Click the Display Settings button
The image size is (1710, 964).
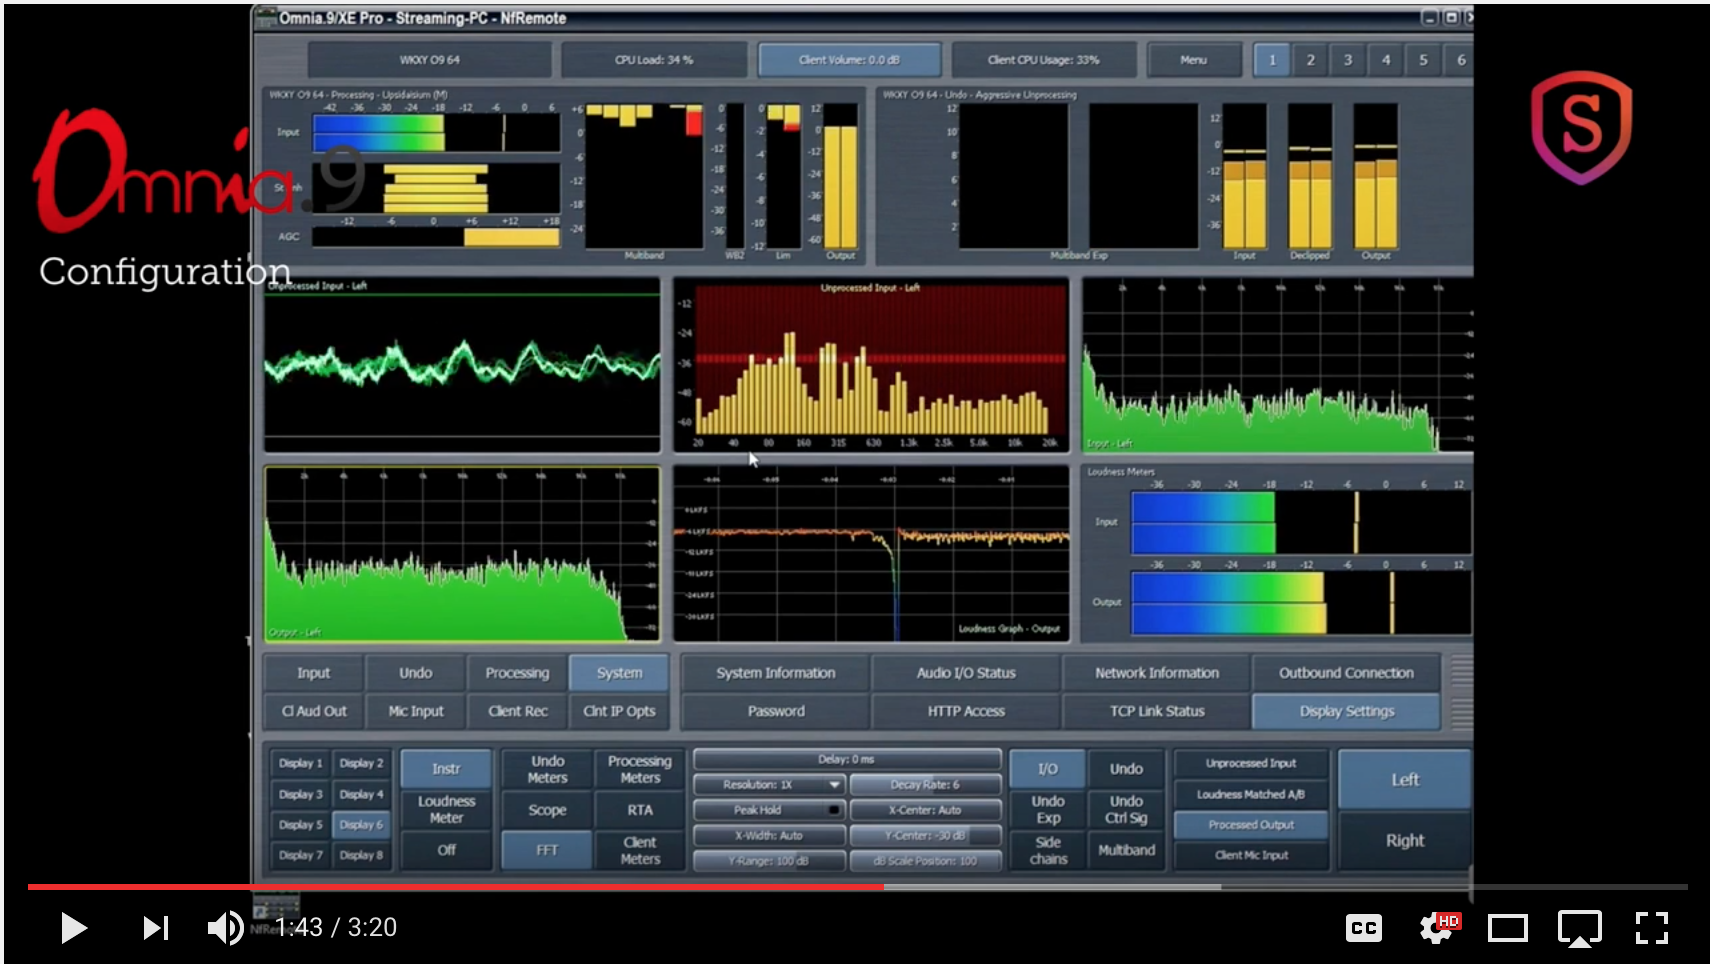(x=1345, y=711)
